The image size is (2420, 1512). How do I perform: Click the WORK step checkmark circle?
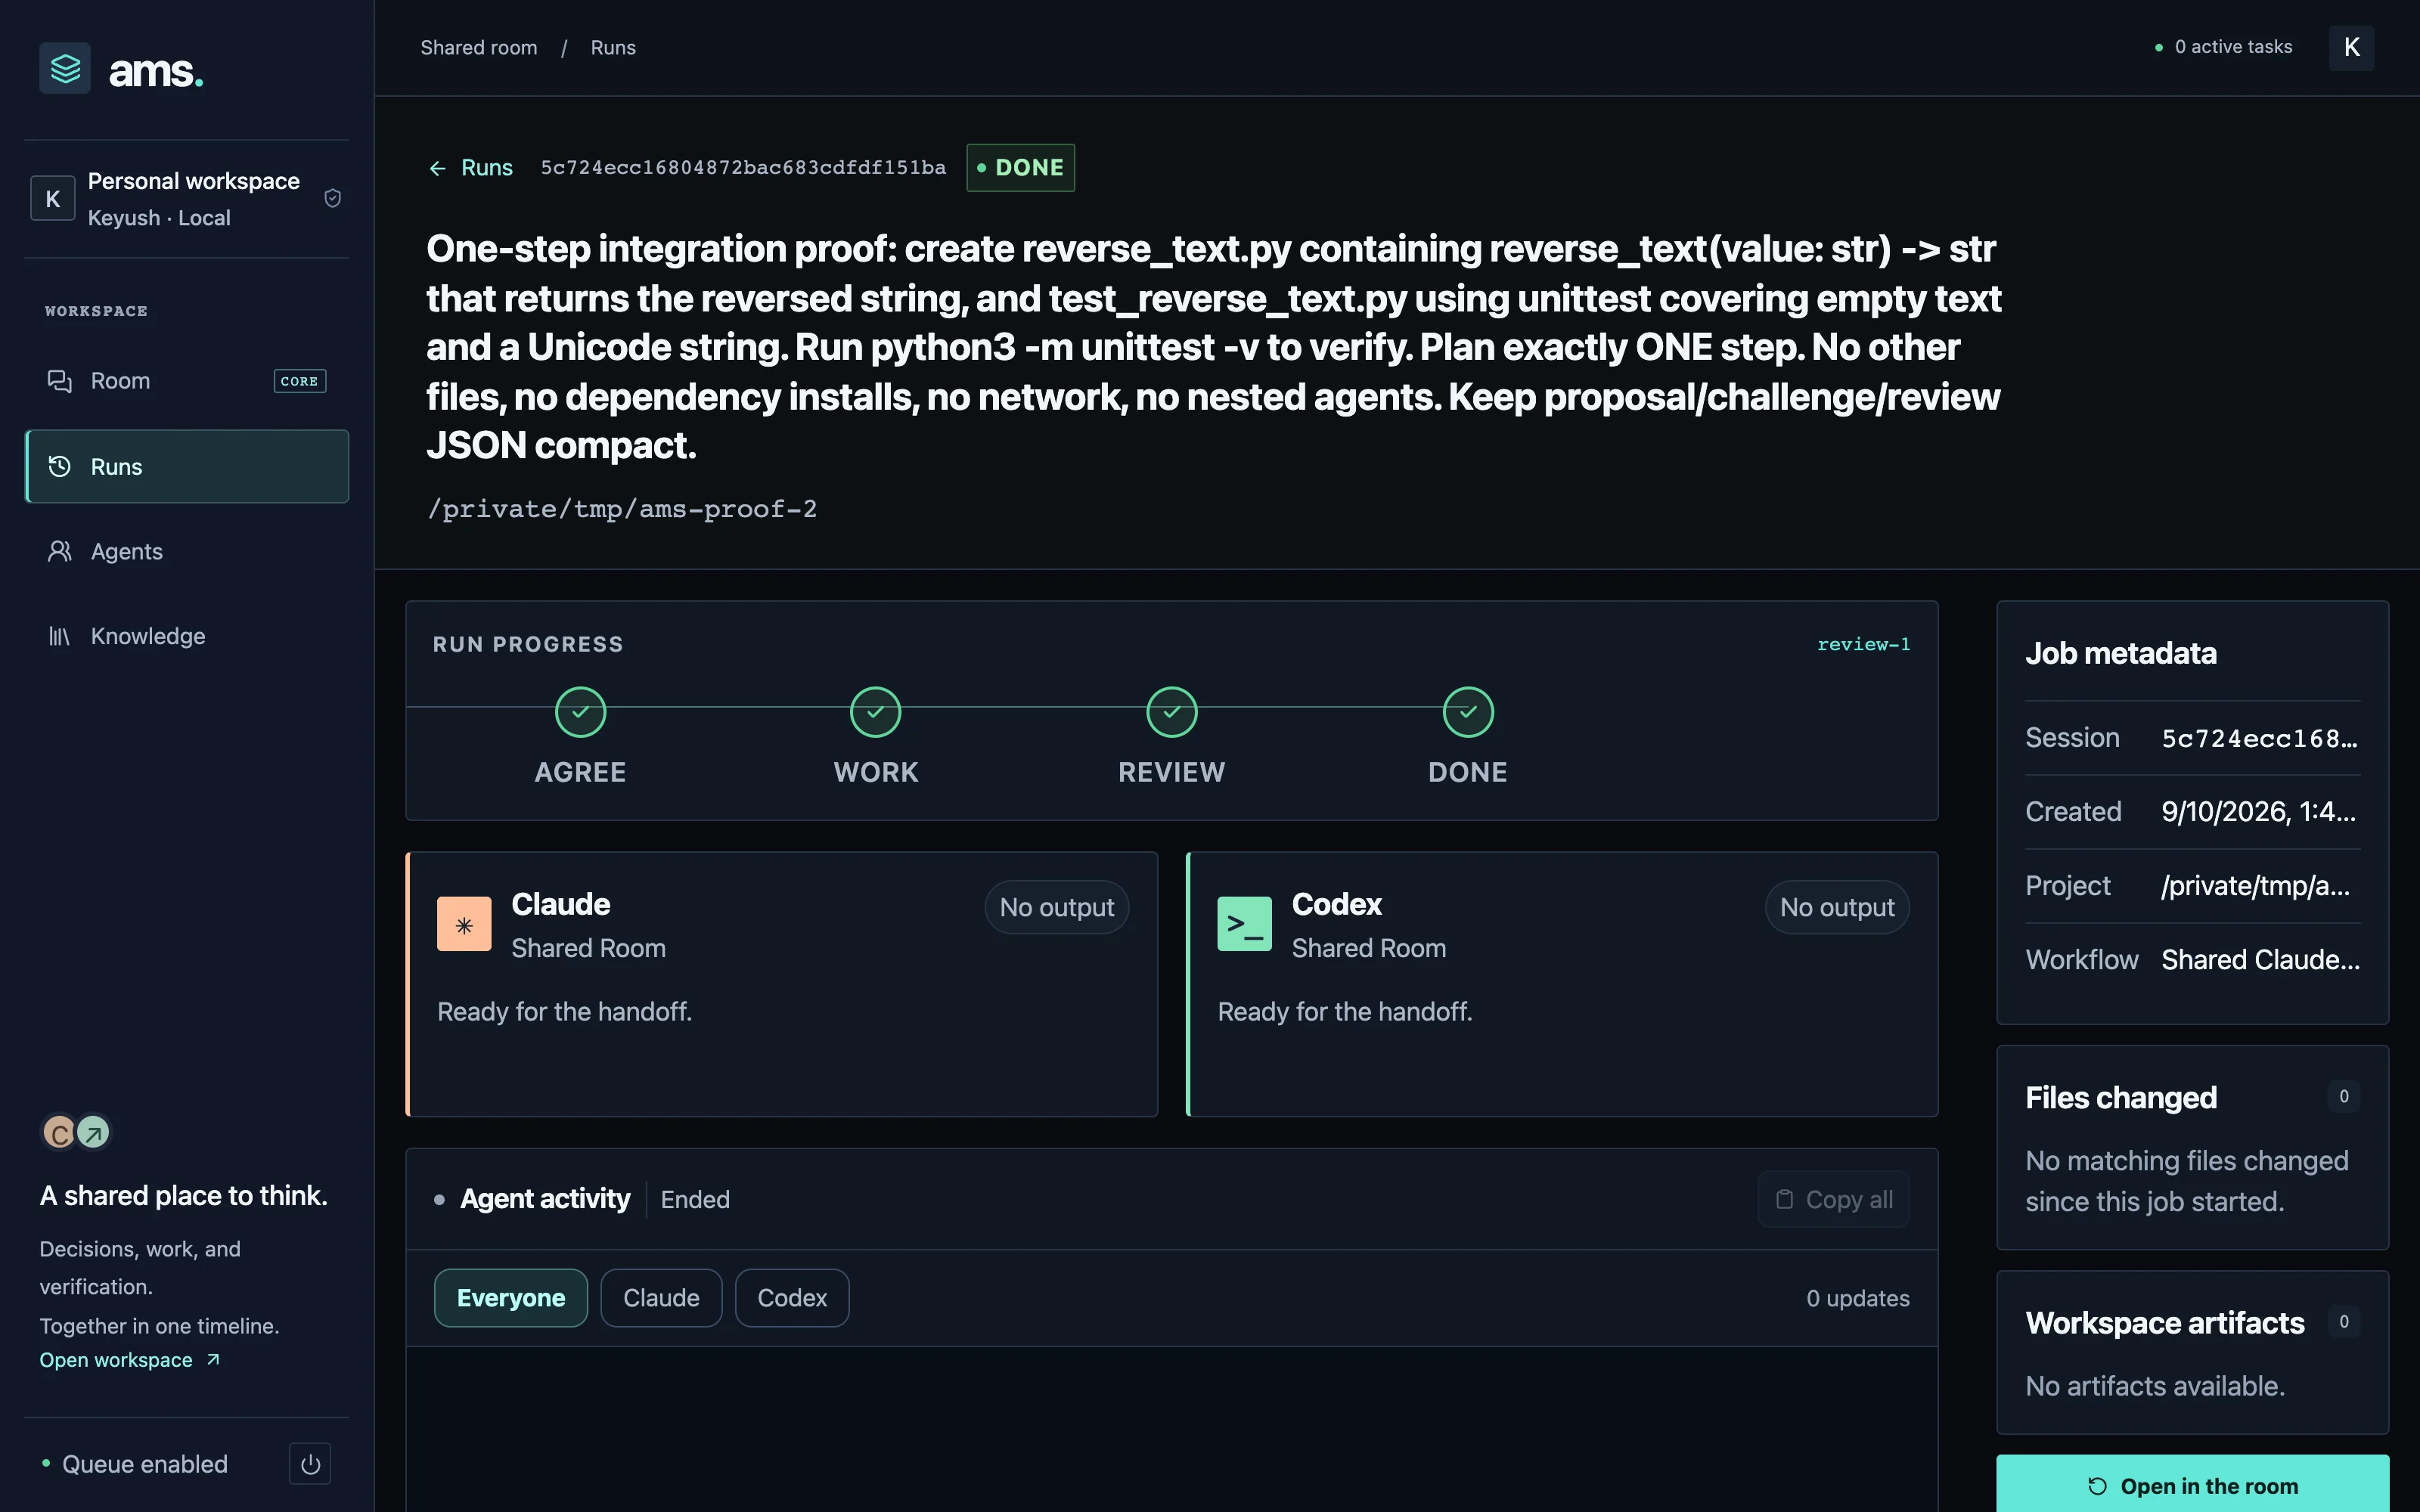tap(875, 712)
